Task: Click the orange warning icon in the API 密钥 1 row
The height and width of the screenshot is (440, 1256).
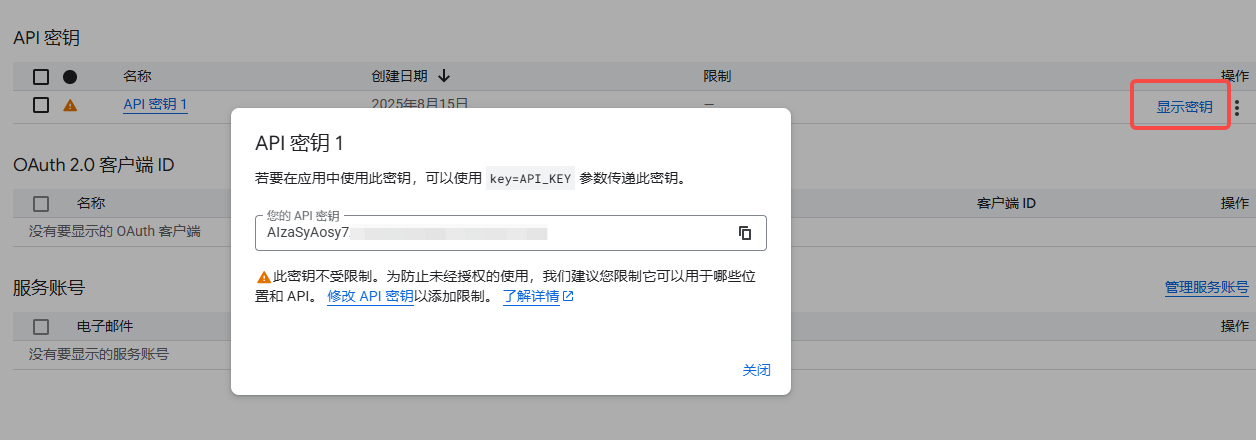Action: [x=70, y=105]
